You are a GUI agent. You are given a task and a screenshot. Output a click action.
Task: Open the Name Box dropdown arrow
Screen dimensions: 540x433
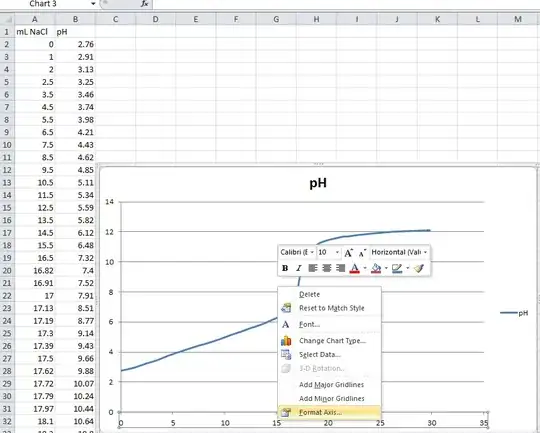pos(93,4)
